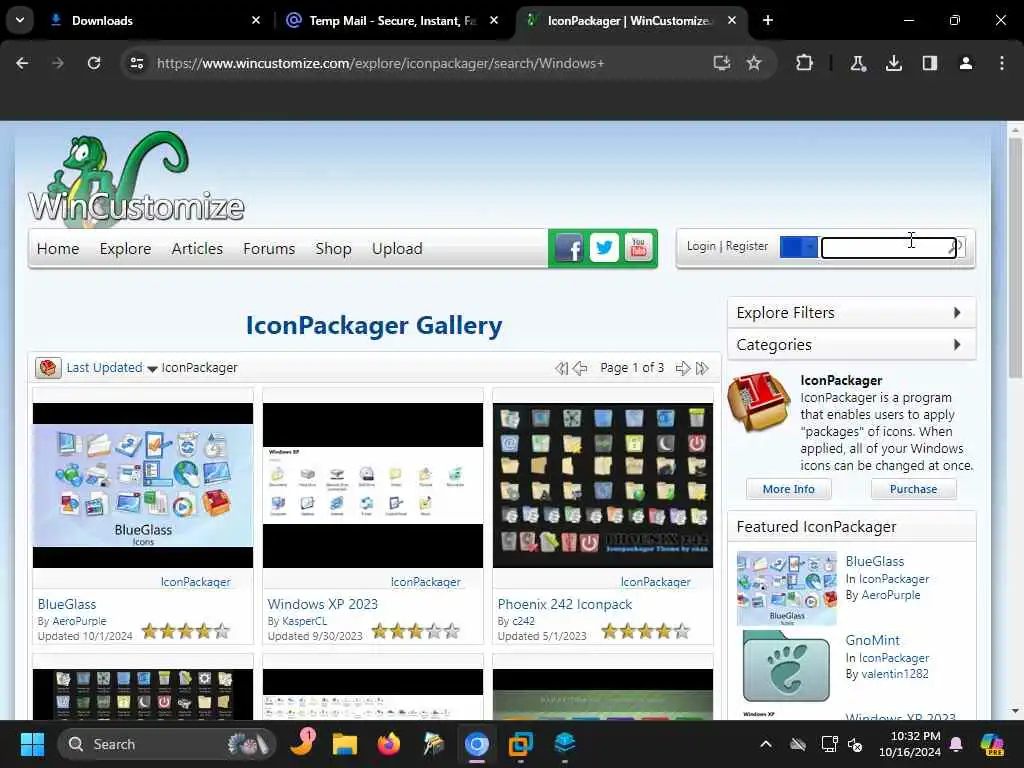This screenshot has height=768, width=1024.
Task: Open the Phoenix 242 gallery thumbnail
Action: (x=603, y=485)
